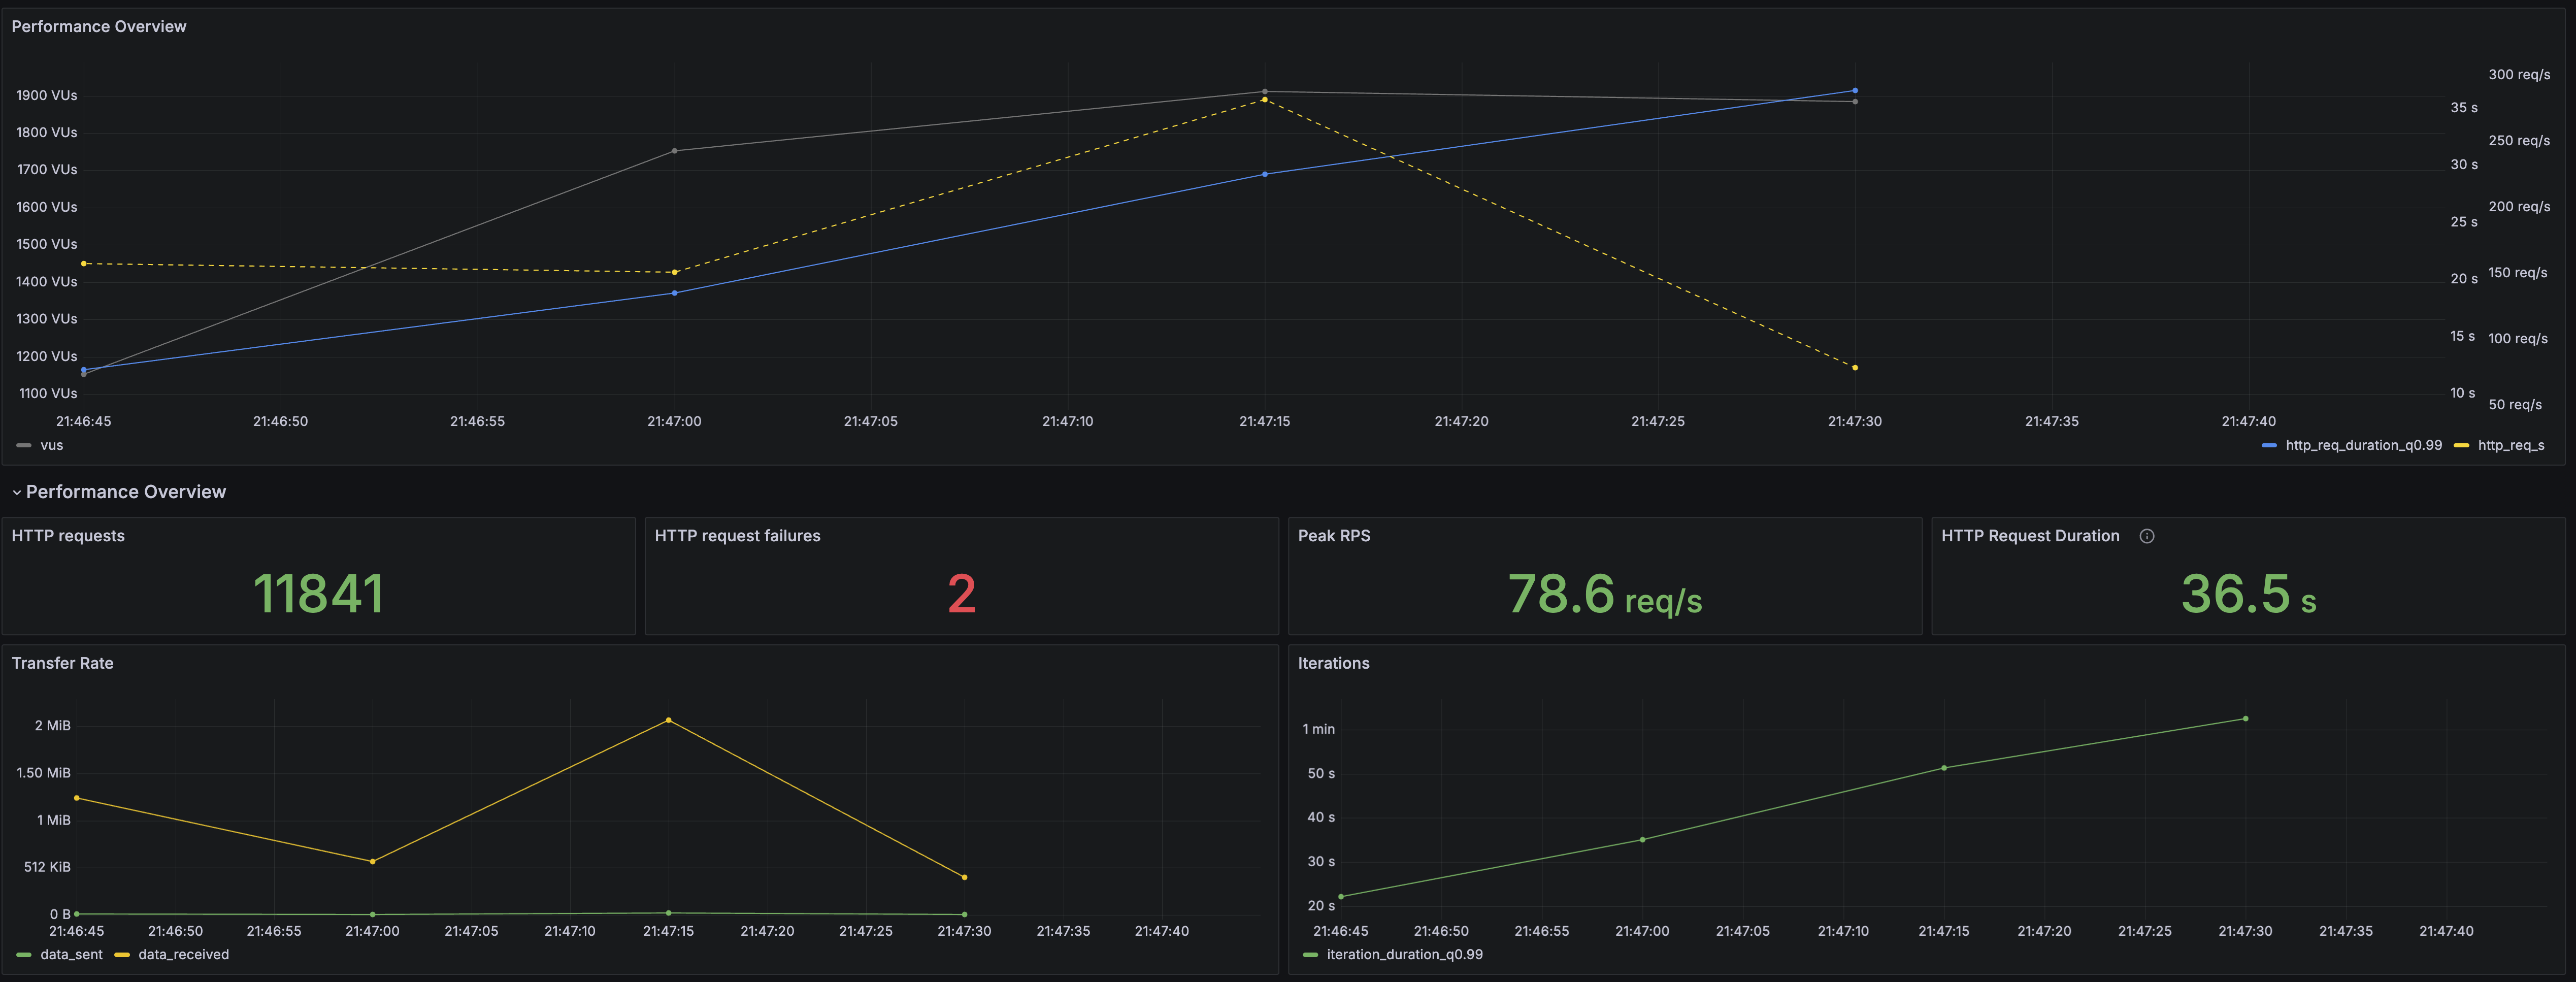Image resolution: width=2576 pixels, height=982 pixels.
Task: Click the data_received peak point at 21:47:15
Action: [x=668, y=720]
